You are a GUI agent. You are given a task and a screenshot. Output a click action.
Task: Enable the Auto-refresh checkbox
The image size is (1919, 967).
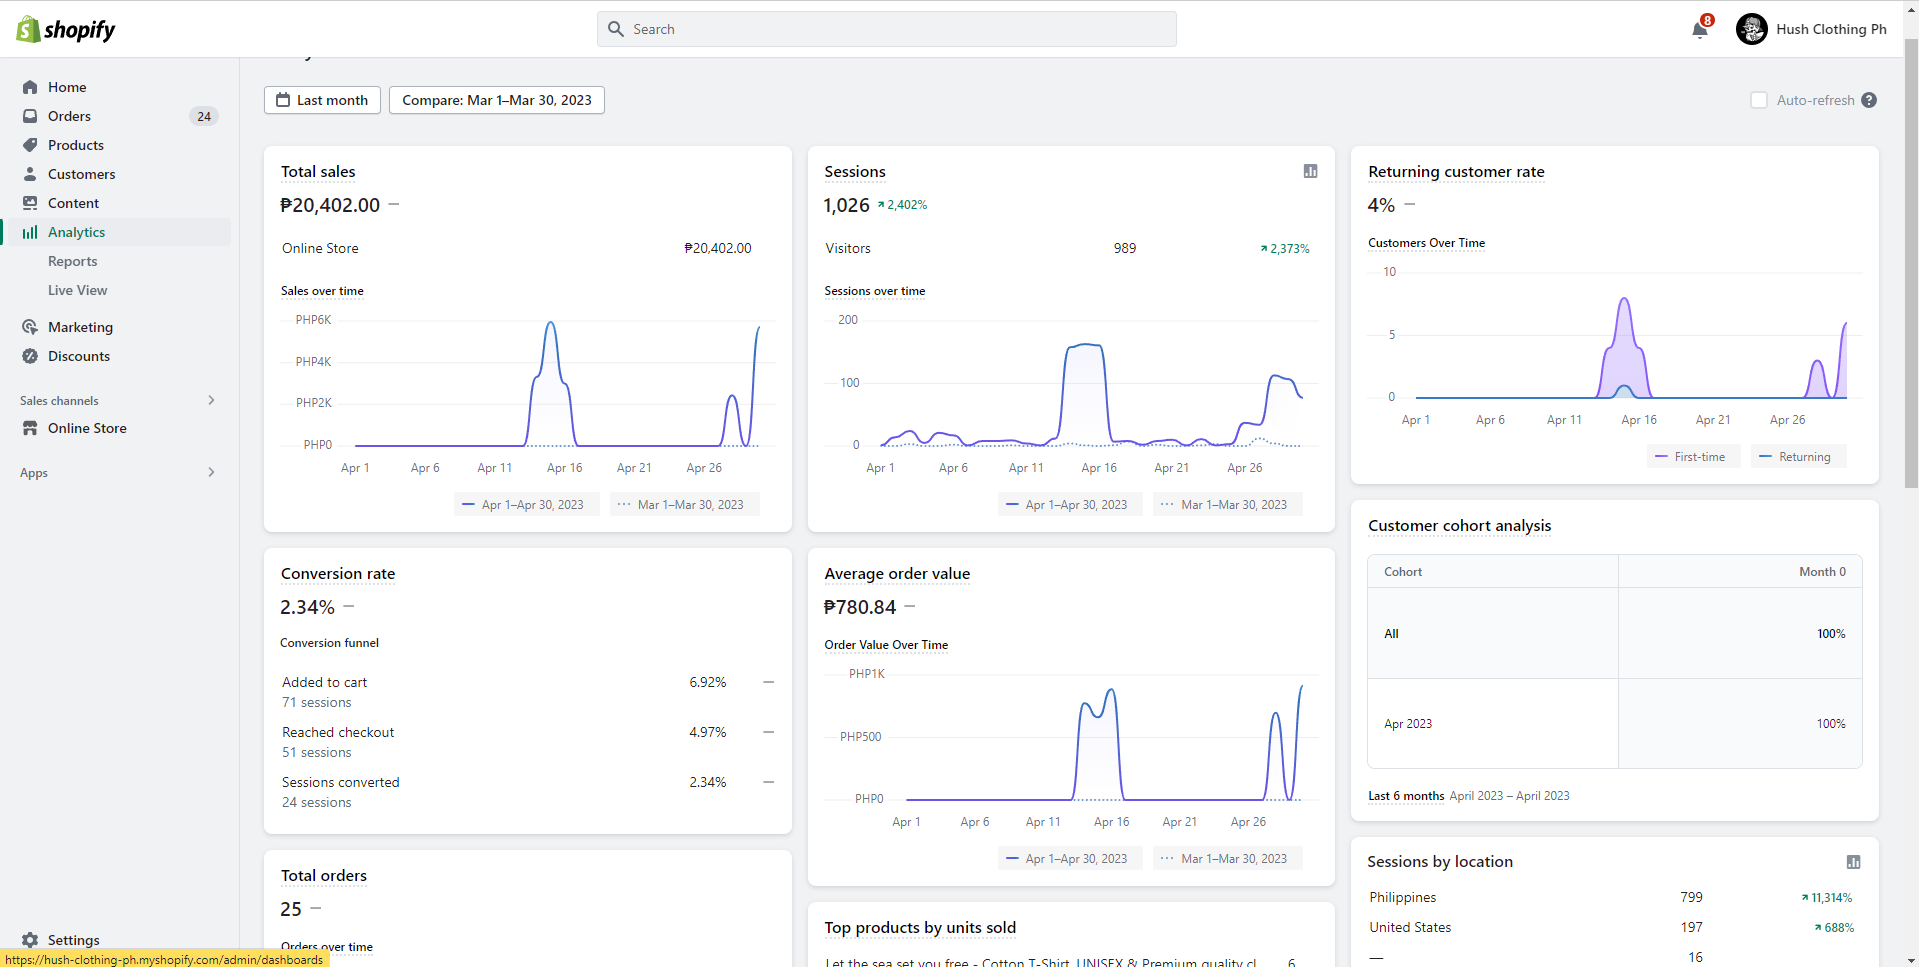pos(1759,100)
